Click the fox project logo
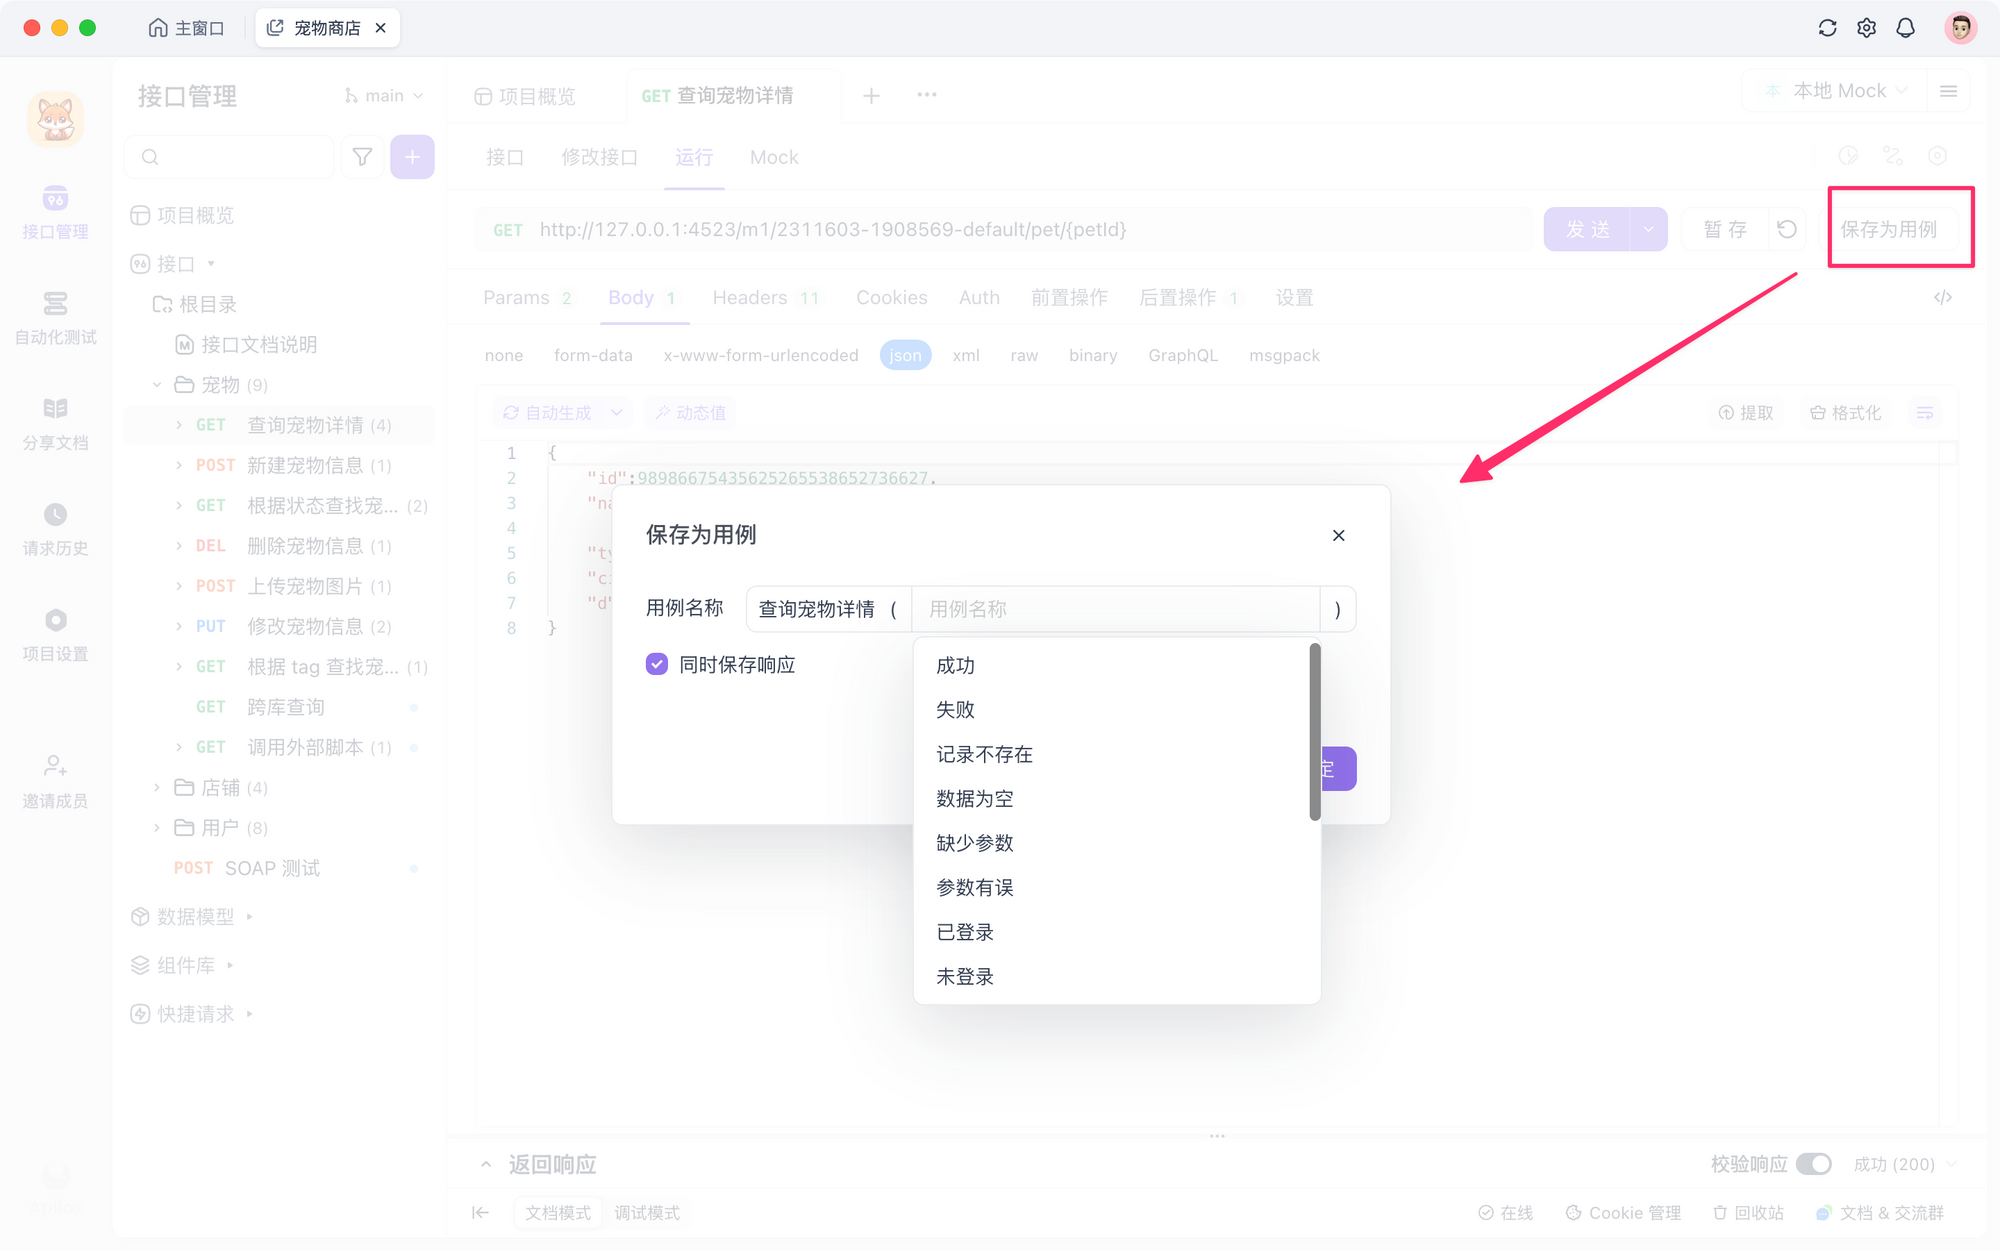 56,119
